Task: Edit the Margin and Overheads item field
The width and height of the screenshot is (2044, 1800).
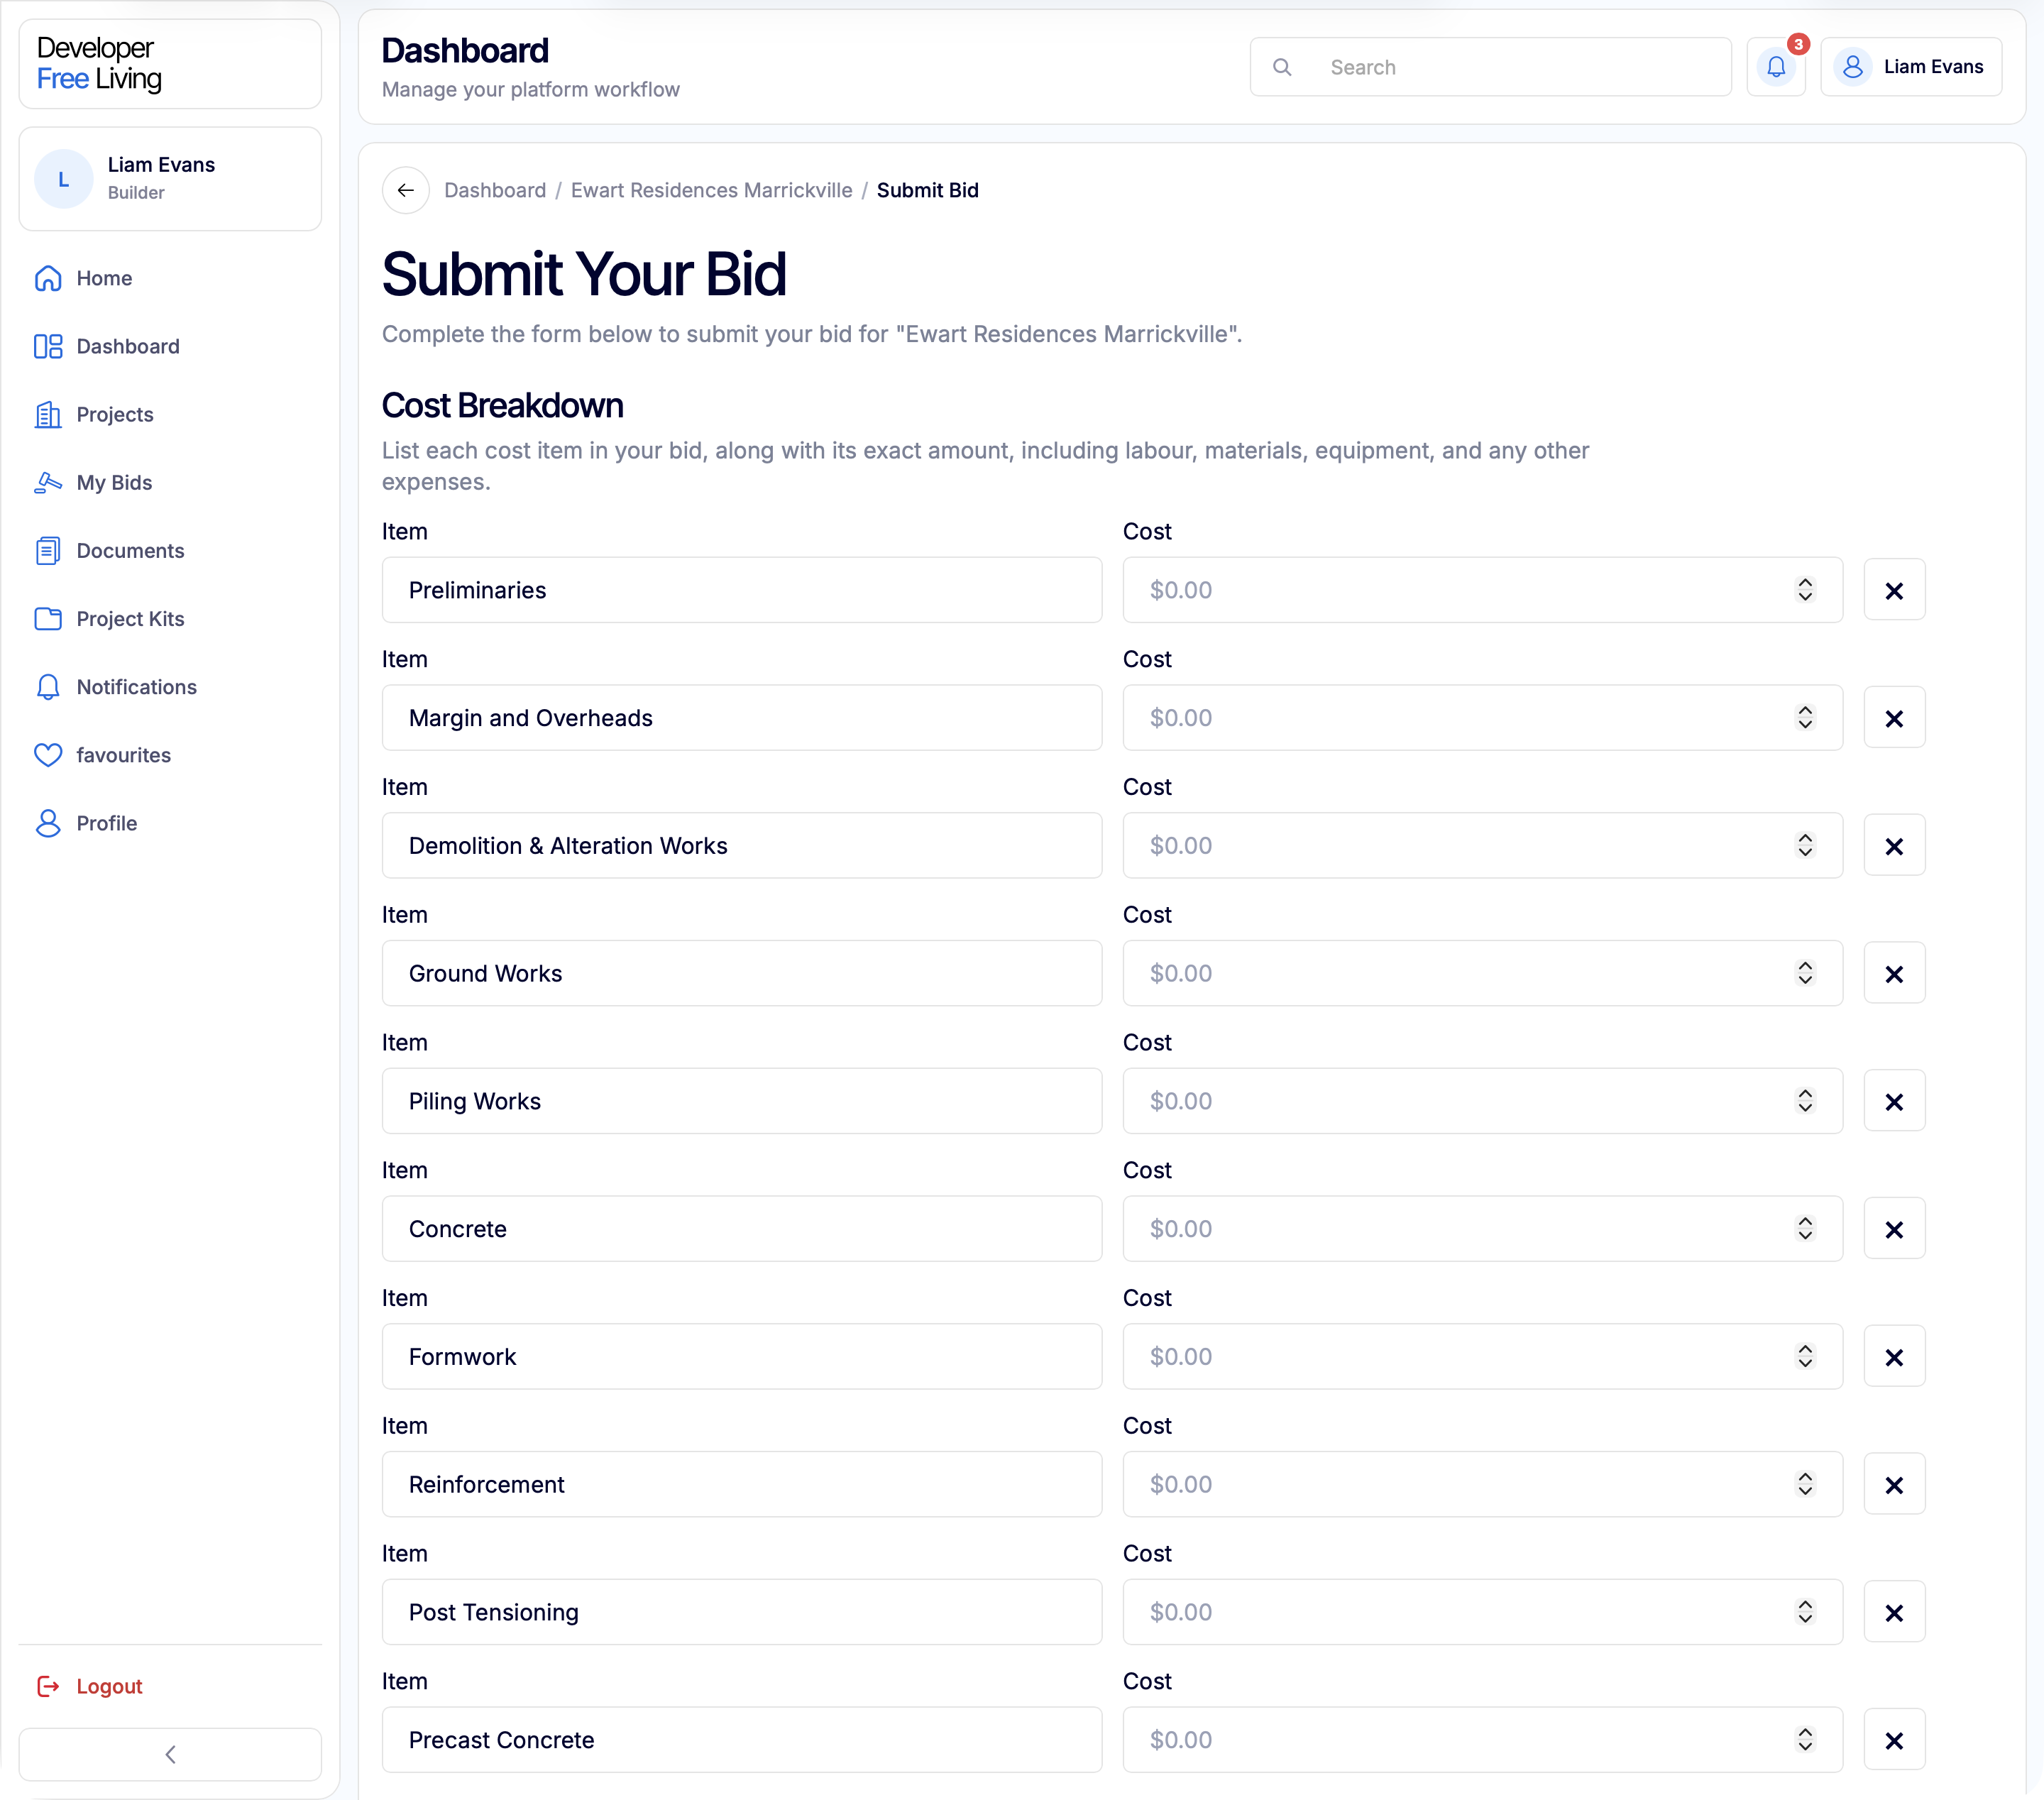Action: tap(742, 718)
